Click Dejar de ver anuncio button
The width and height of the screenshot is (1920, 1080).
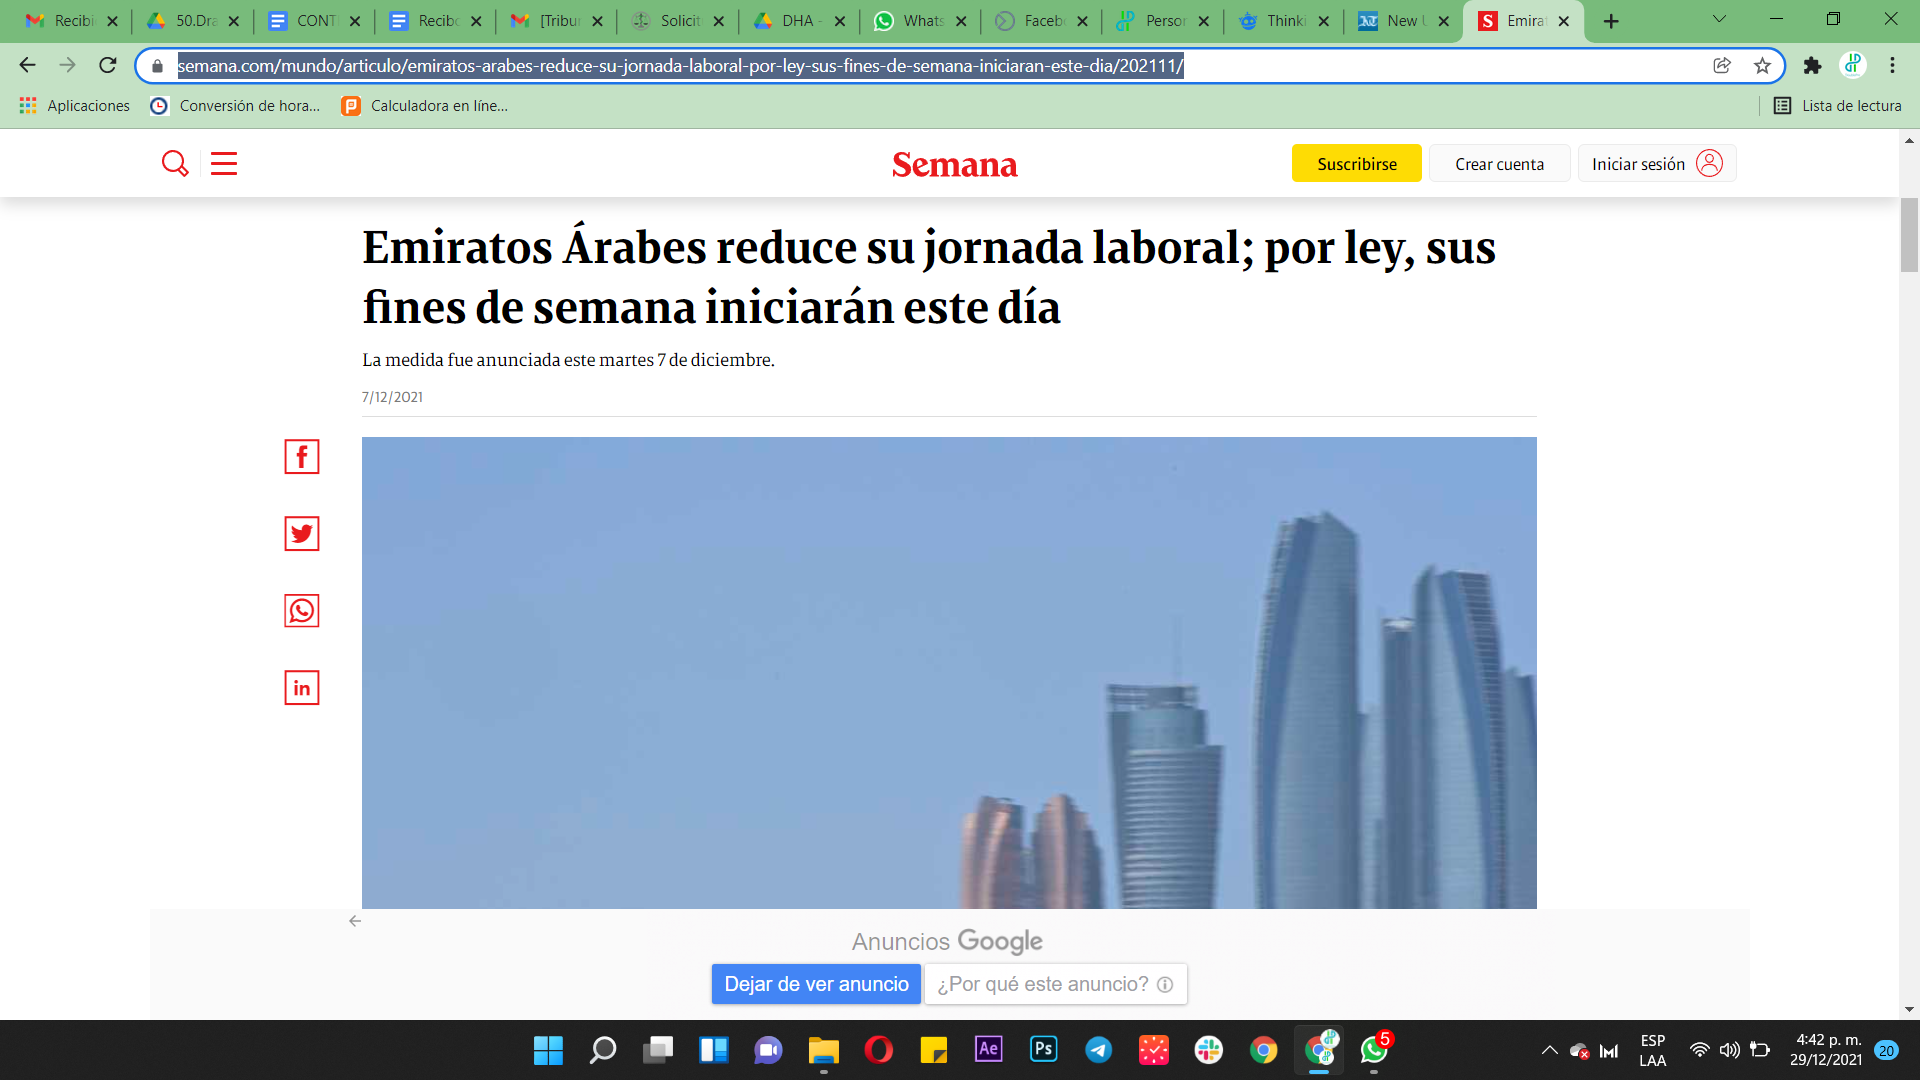click(x=816, y=984)
